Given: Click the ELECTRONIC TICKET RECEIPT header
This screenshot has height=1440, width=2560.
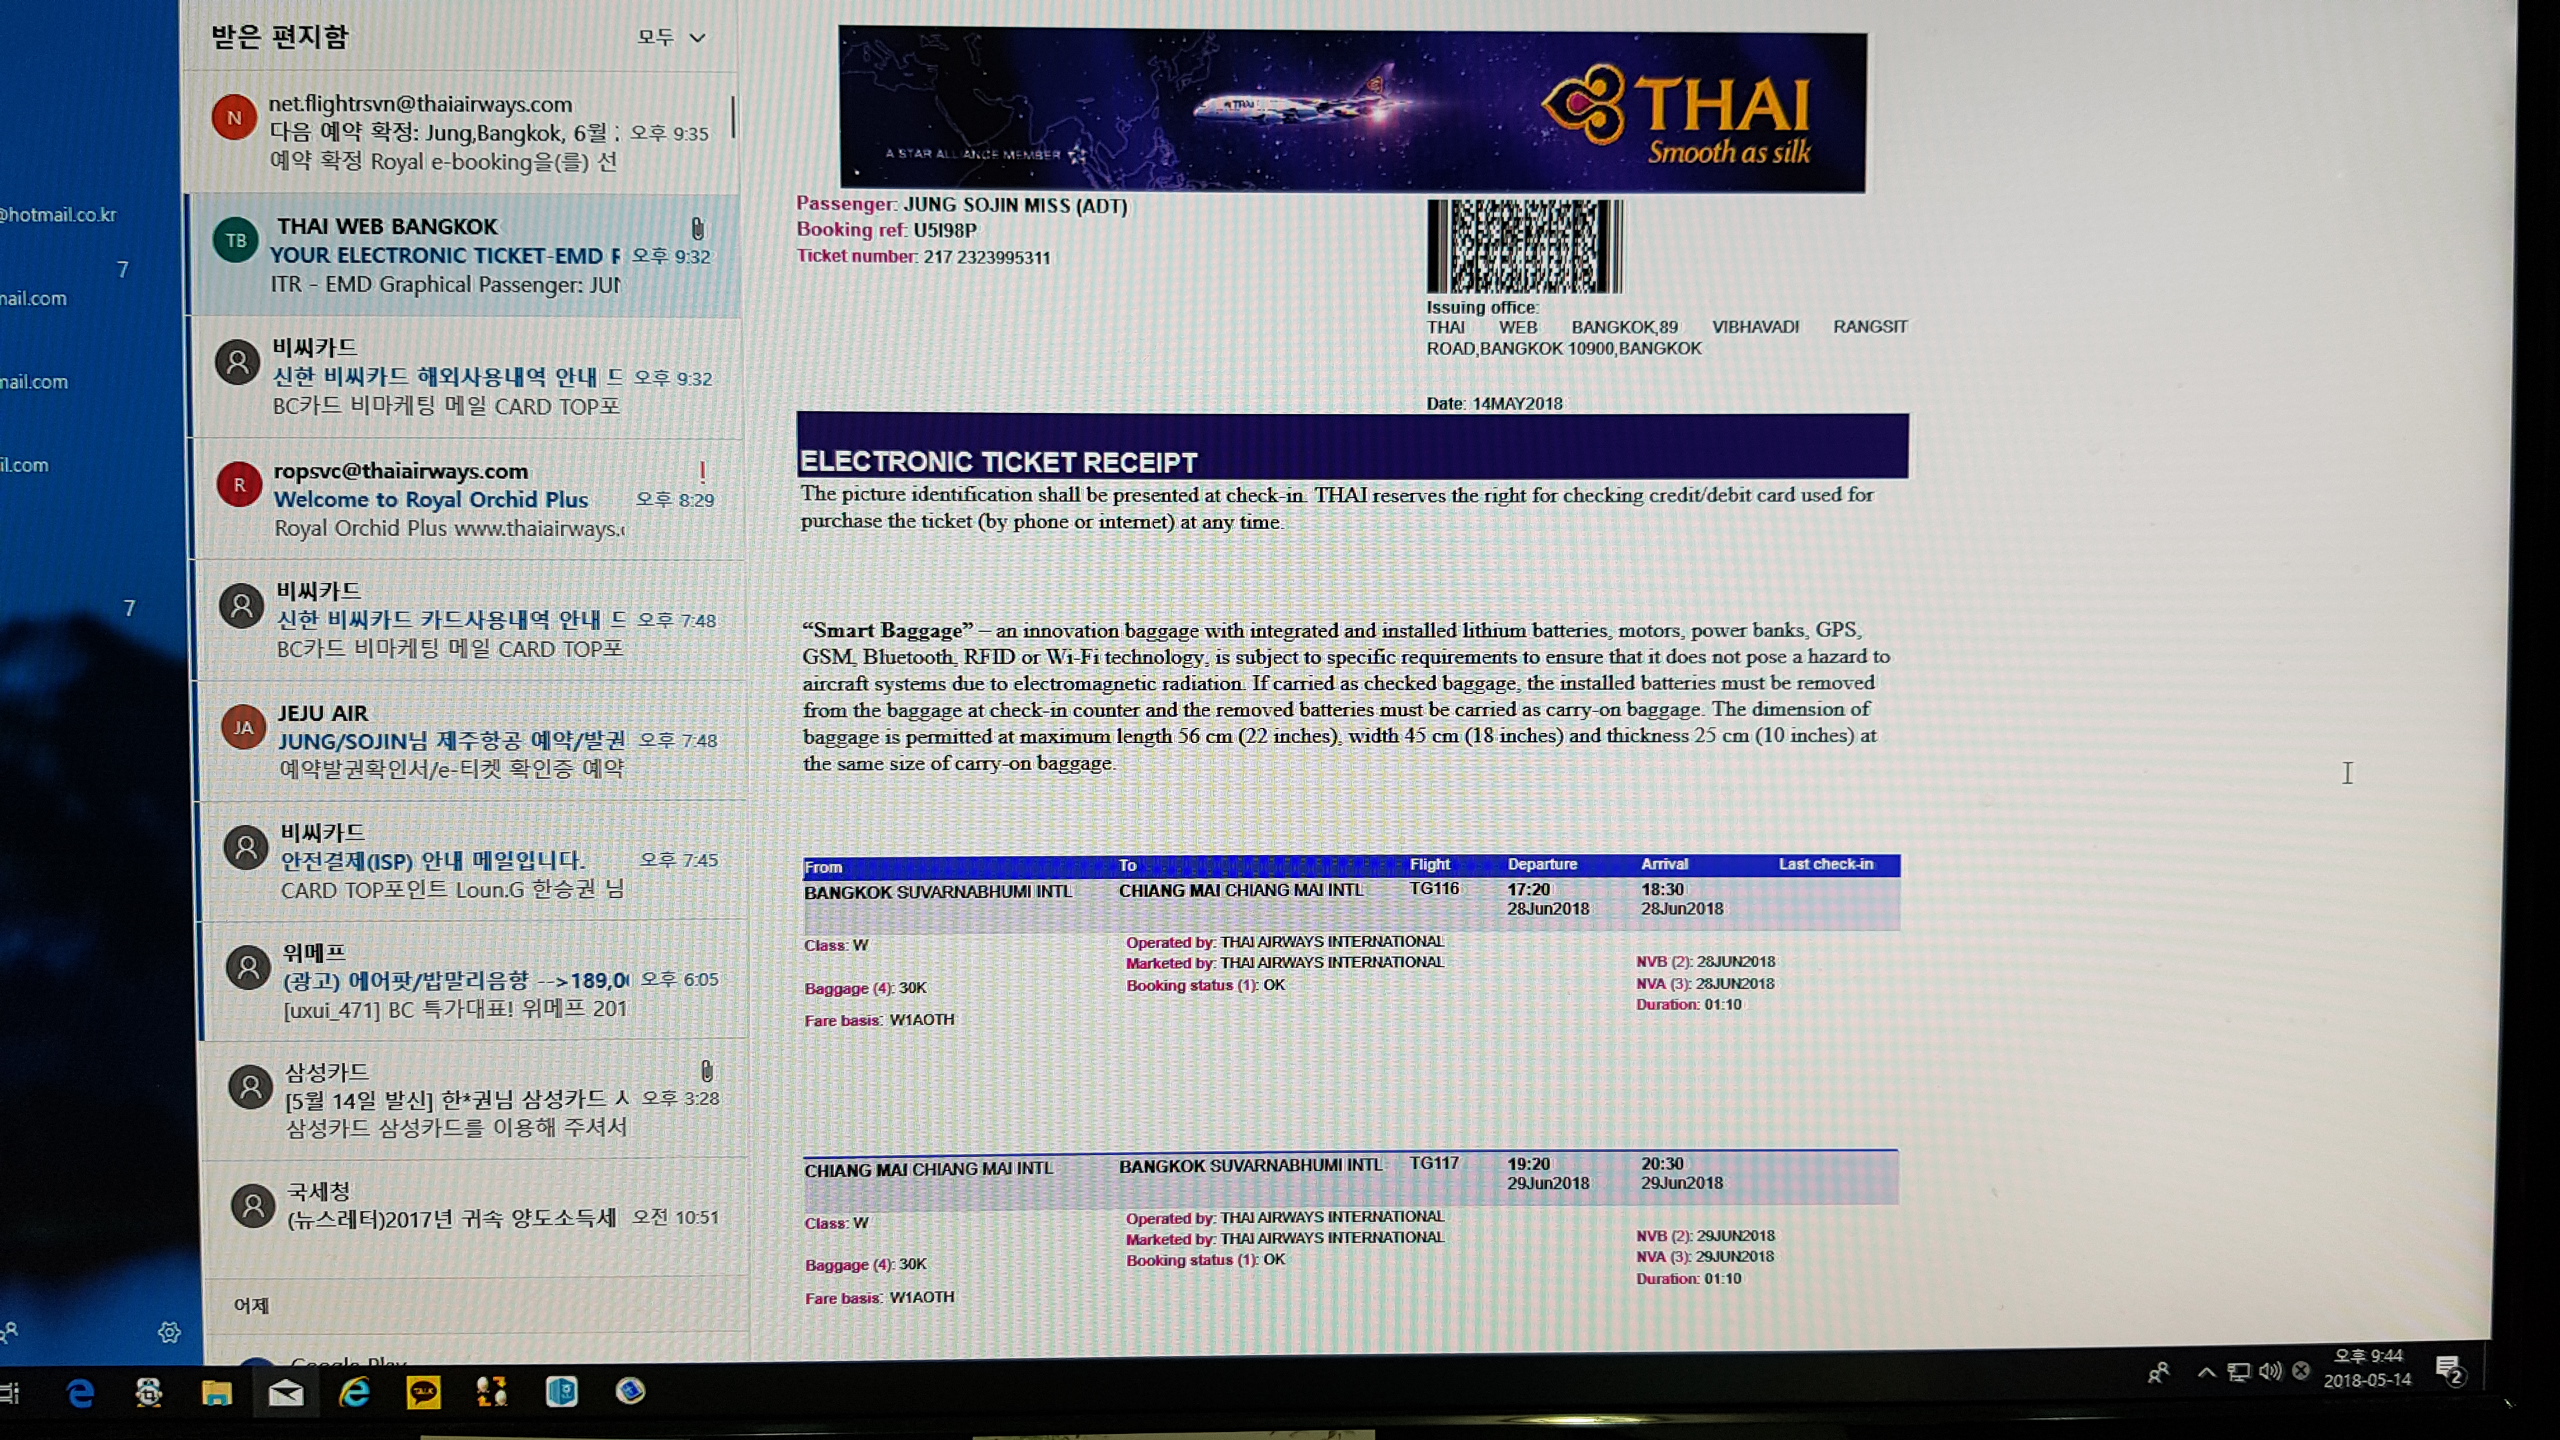Looking at the screenshot, I should tap(998, 462).
